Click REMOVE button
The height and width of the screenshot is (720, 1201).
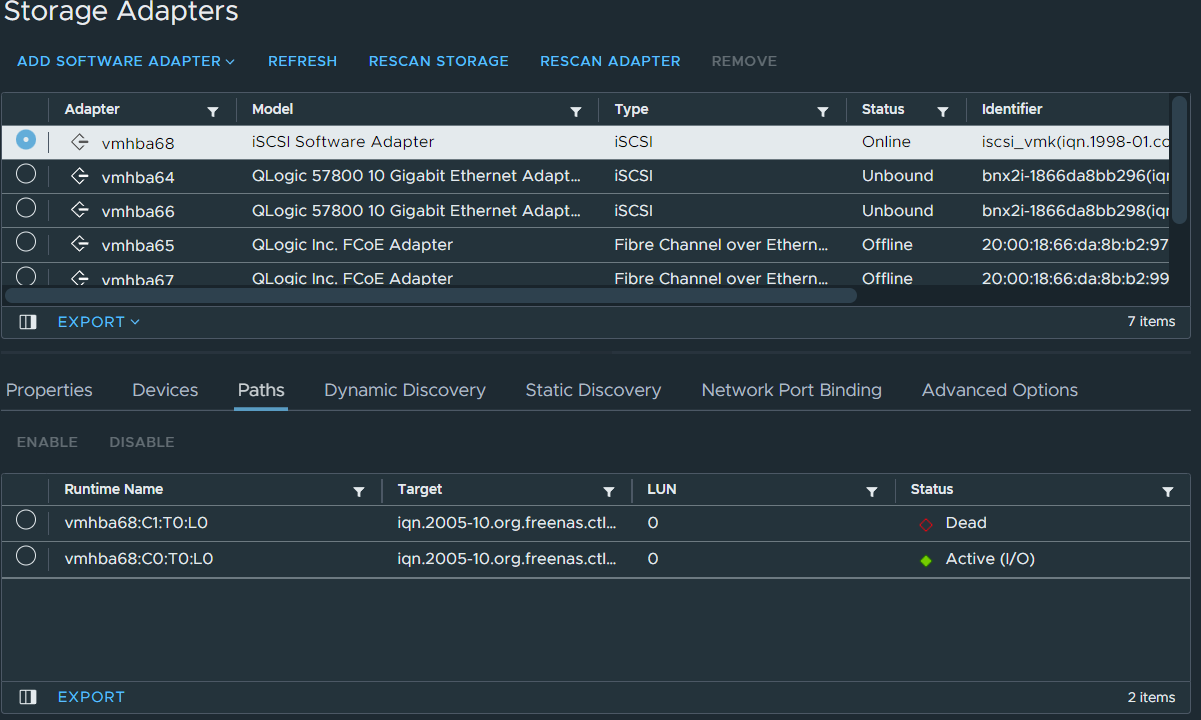(744, 61)
